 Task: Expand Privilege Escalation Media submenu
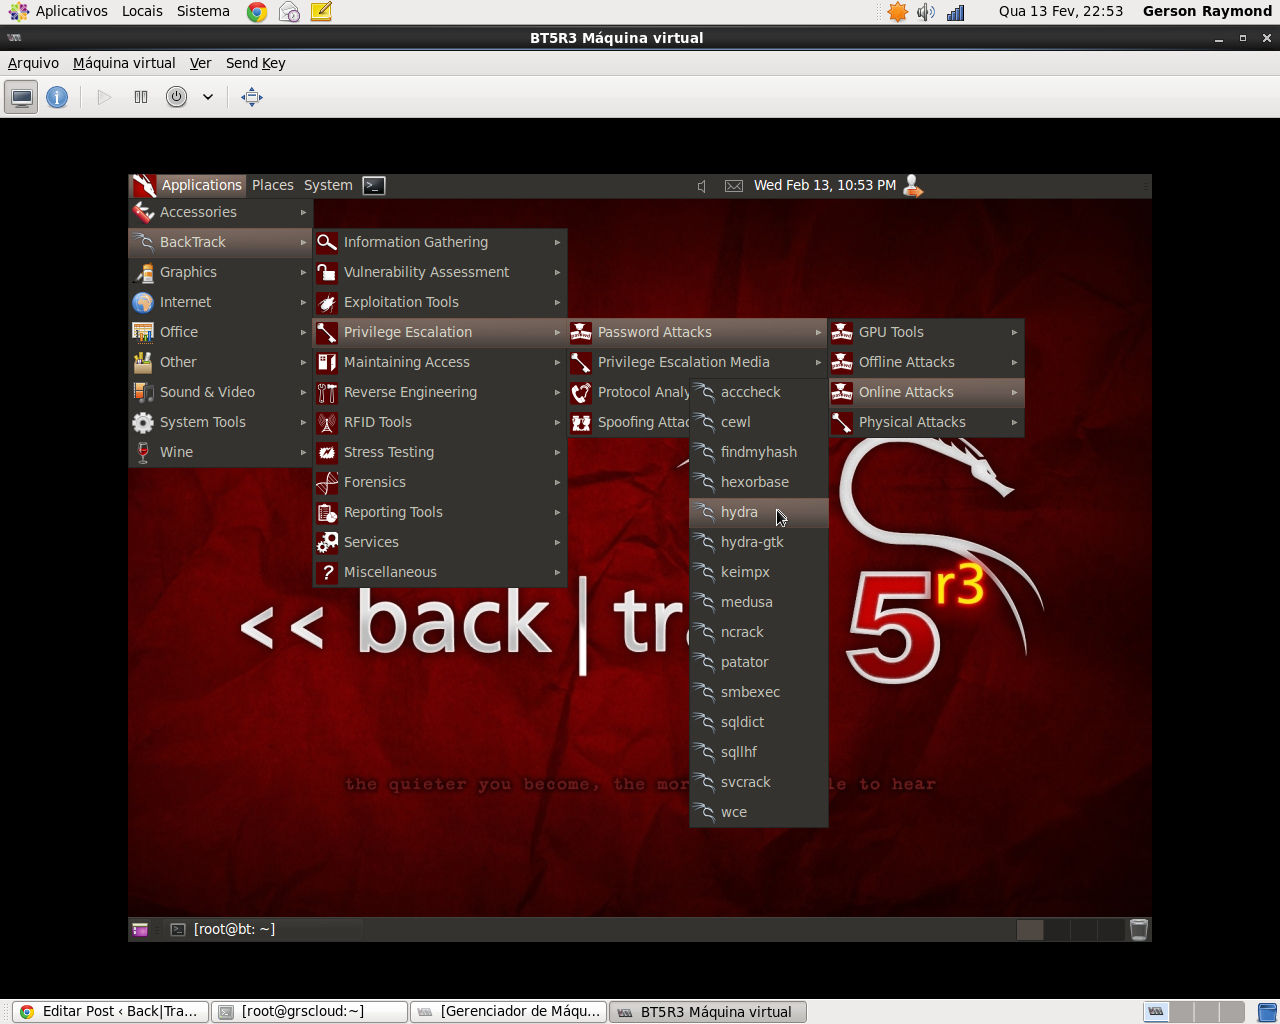[698, 362]
